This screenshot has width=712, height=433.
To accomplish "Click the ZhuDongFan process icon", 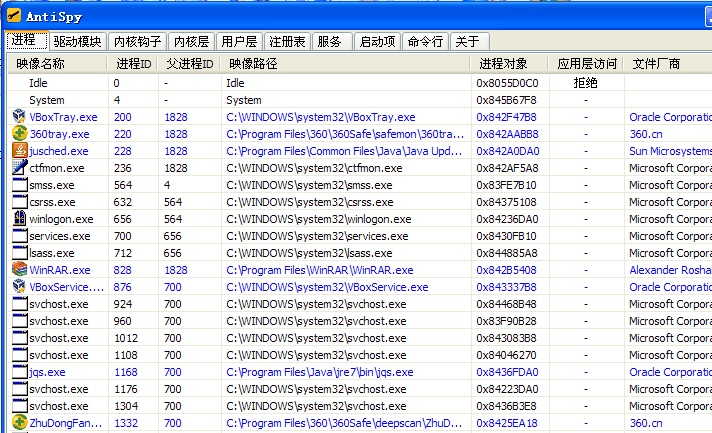I will click(x=19, y=423).
